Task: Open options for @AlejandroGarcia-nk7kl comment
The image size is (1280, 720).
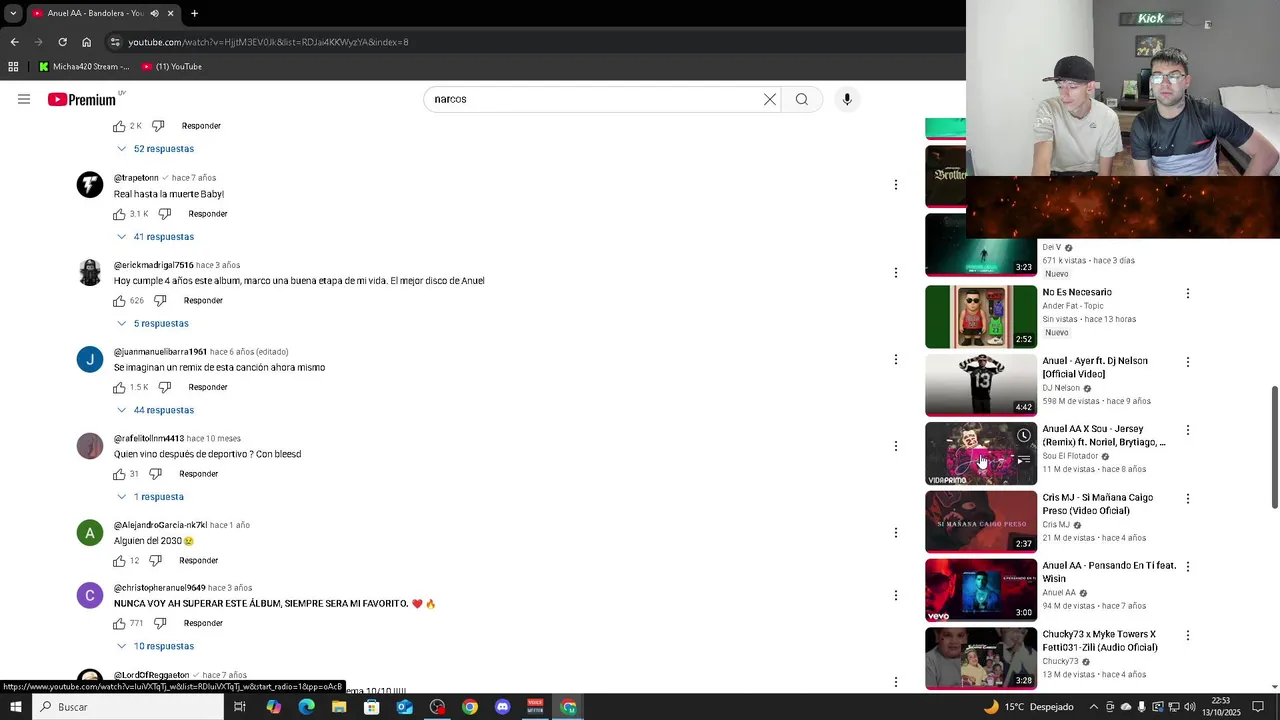Action: coord(896,532)
